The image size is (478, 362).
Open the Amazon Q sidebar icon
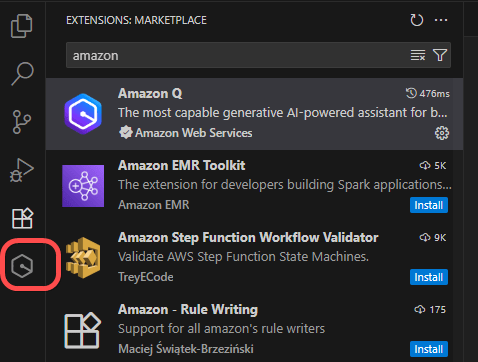point(22,266)
